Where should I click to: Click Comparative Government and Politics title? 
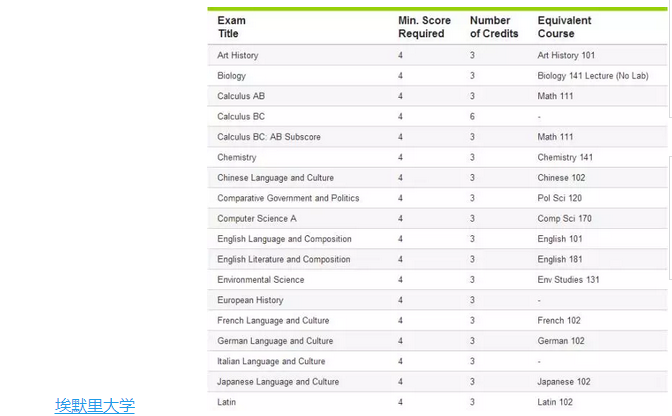[x=288, y=198]
